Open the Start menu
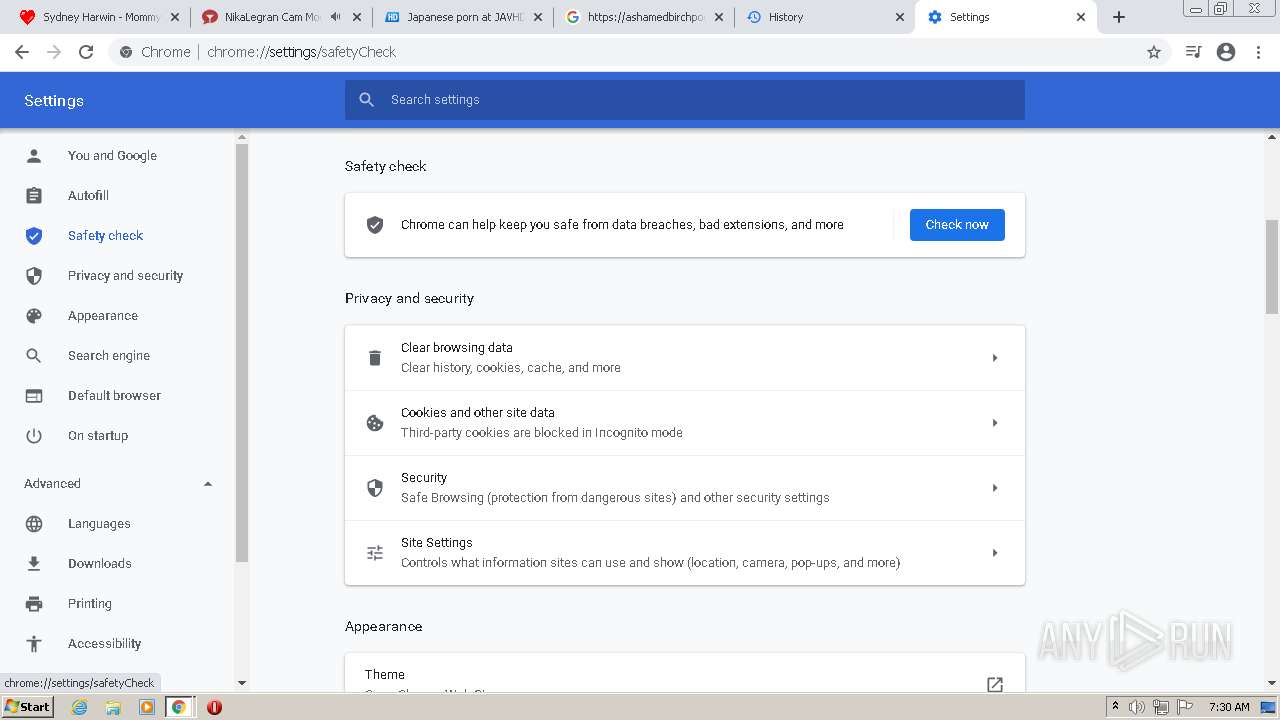 click(28, 707)
